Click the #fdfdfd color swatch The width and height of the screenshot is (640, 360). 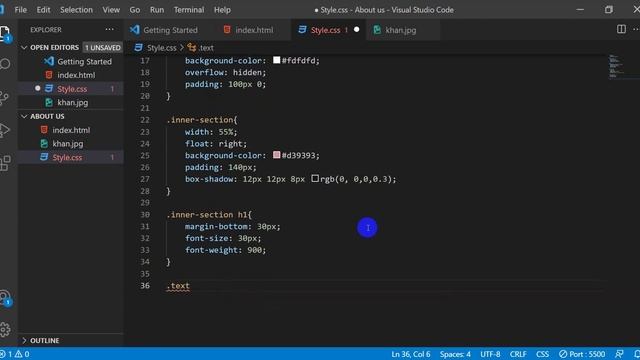click(x=276, y=60)
